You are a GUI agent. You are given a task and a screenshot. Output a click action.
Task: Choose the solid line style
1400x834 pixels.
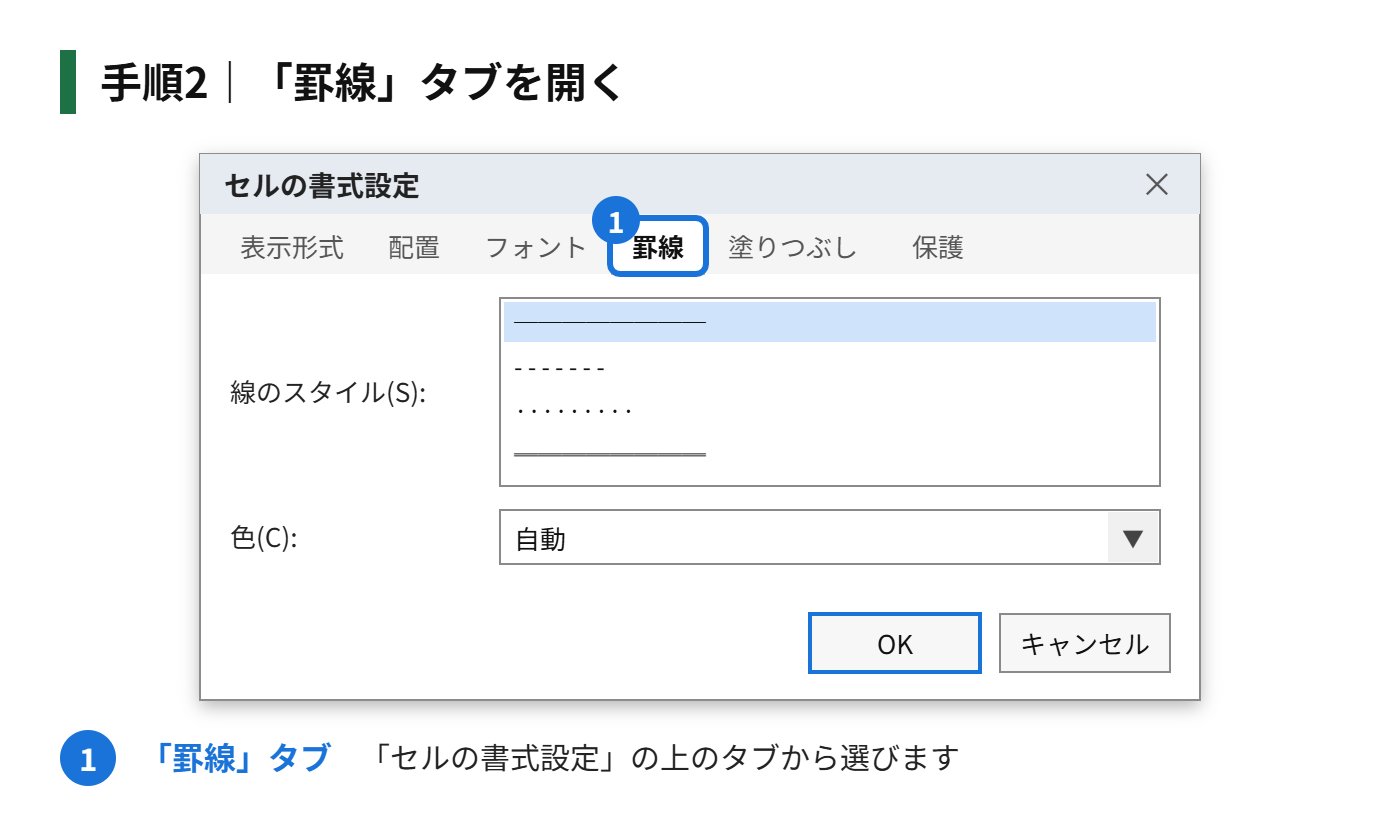coord(830,322)
